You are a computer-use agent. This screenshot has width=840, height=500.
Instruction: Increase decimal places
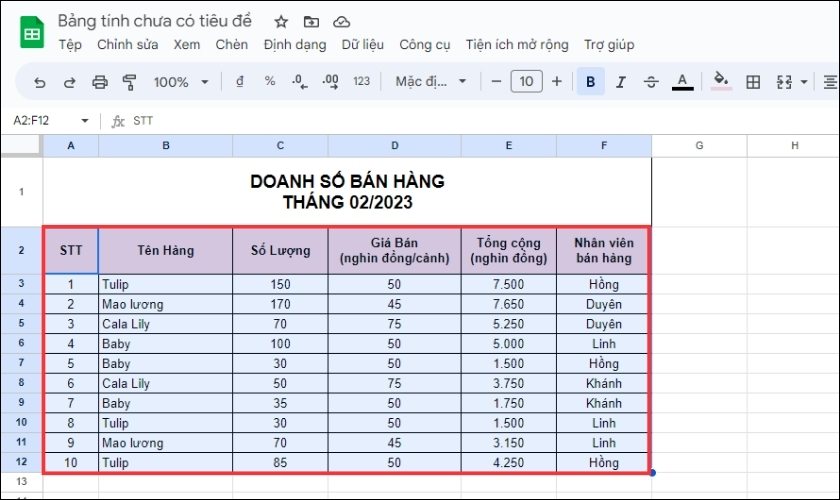pos(331,81)
